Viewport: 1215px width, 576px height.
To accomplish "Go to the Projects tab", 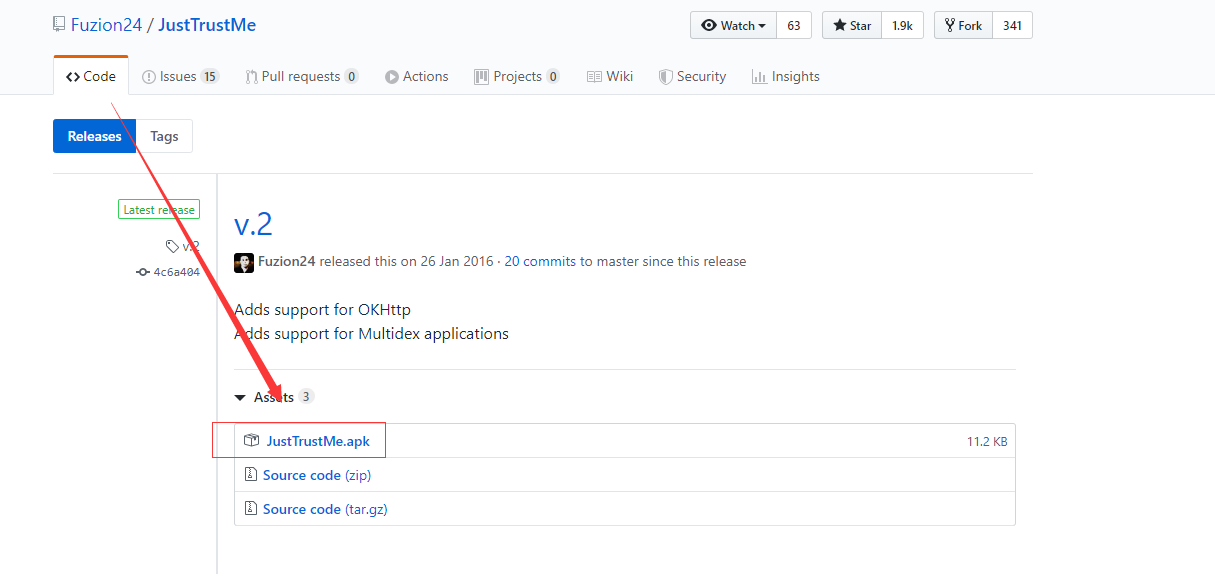I will coord(517,76).
